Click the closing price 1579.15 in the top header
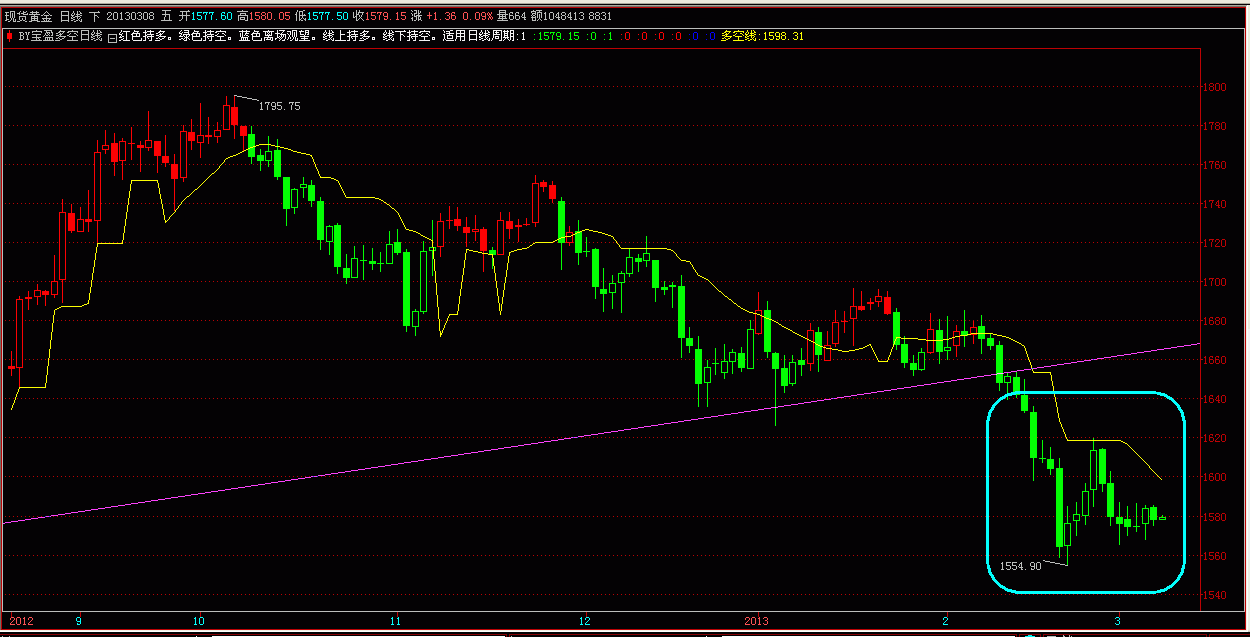Screen dimensions: 1250x637 tap(386, 17)
